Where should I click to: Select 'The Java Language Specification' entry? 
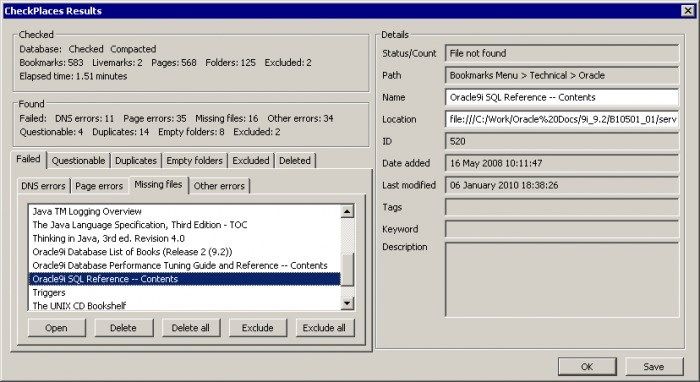[x=184, y=225]
